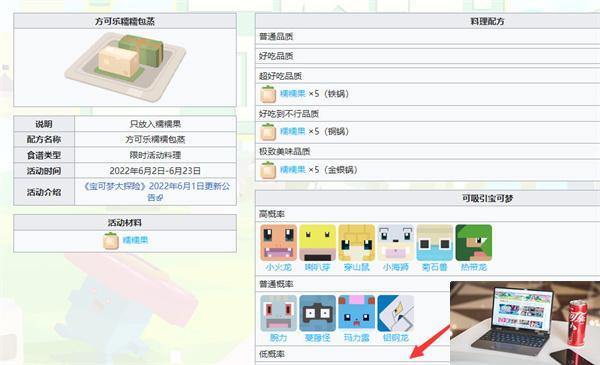Click the 方可乐糯糯包蒸 cell beside 配方名称
Image resolution: width=600 pixels, height=365 pixels.
point(155,140)
